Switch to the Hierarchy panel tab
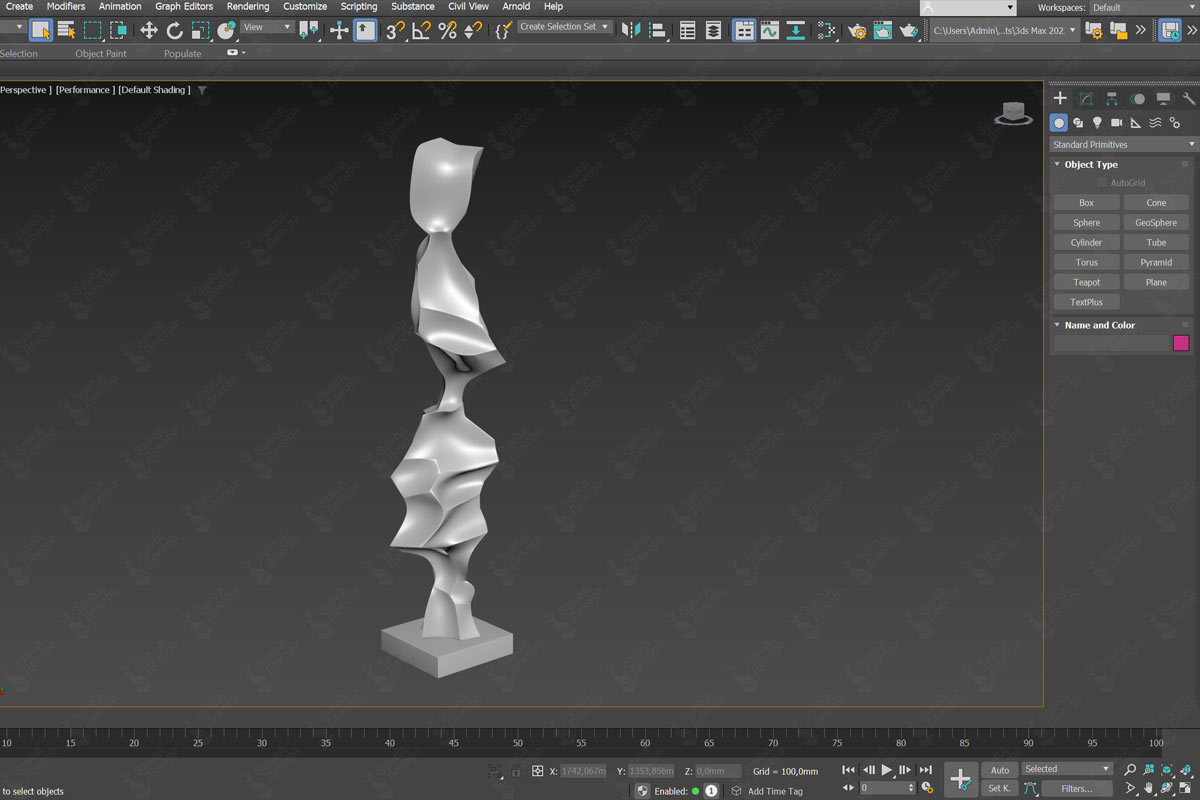Screen dimensions: 1200x800 [x=1111, y=98]
